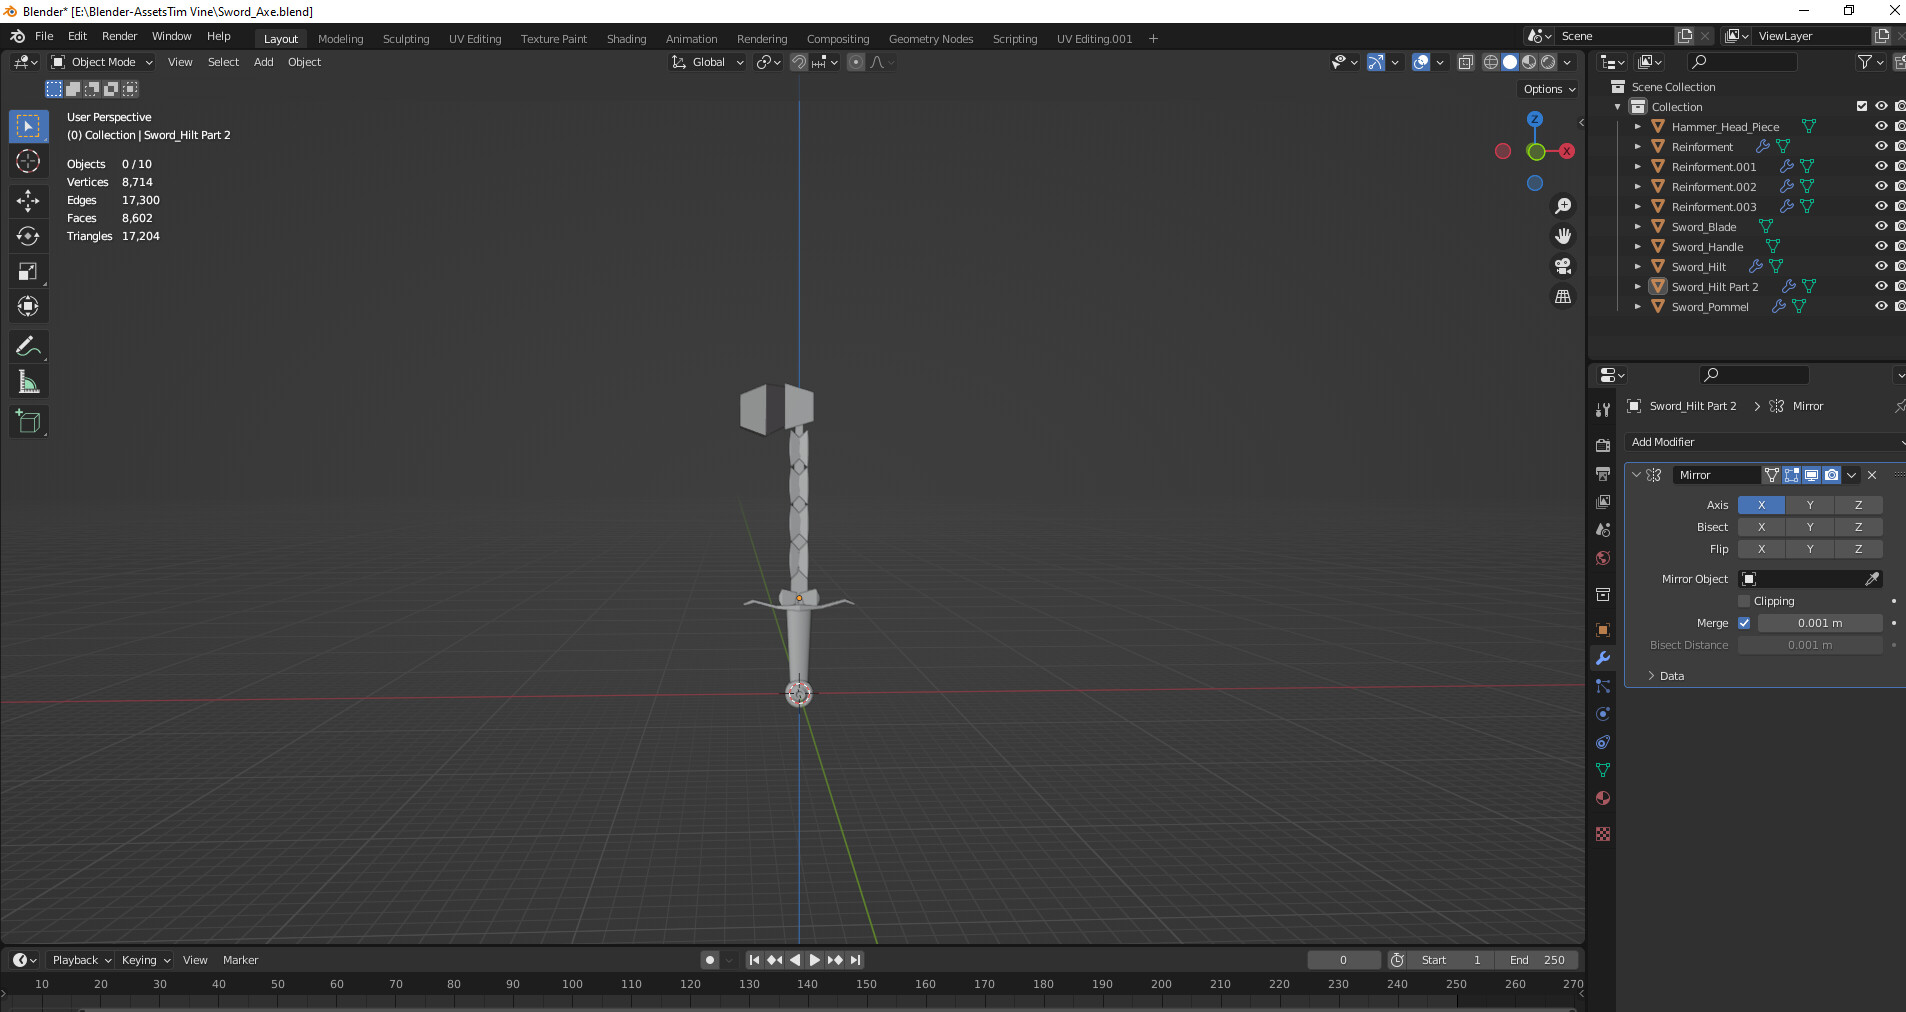Screen dimensions: 1906x1012
Task: Click the Merge distance 0.001 m field
Action: [x=1819, y=623]
